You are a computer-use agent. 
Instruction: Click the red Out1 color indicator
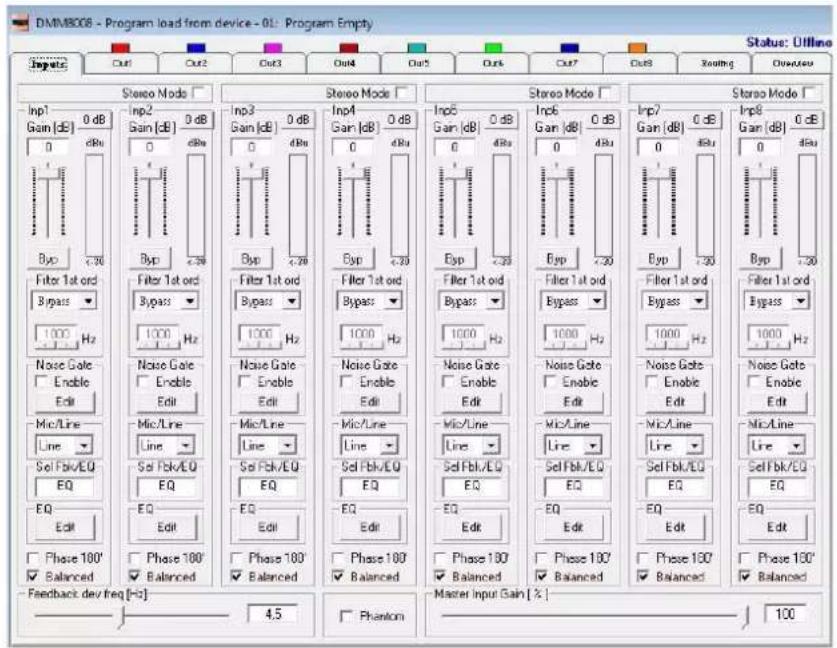(120, 49)
